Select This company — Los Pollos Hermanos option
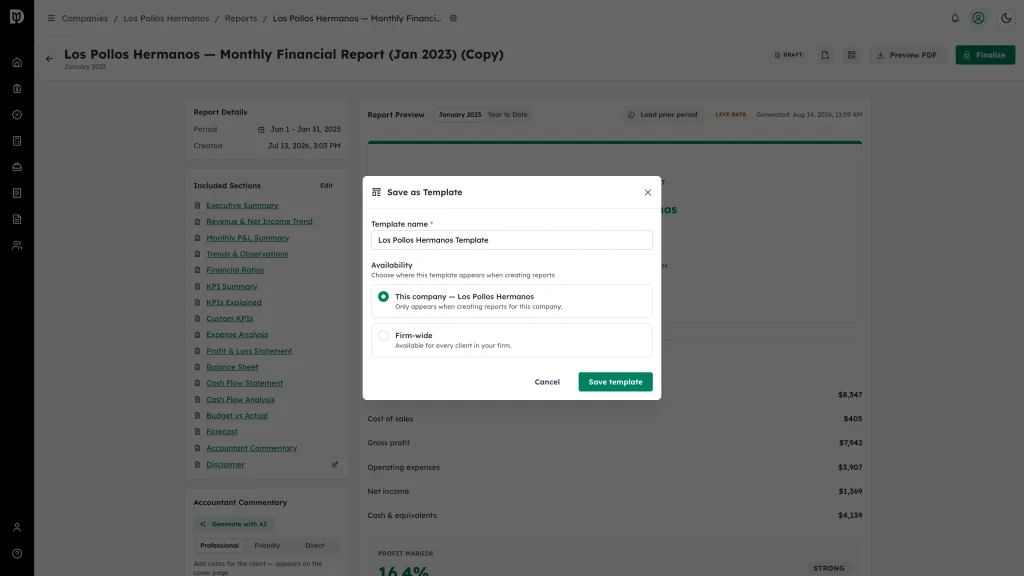This screenshot has width=1024, height=576. (x=511, y=301)
